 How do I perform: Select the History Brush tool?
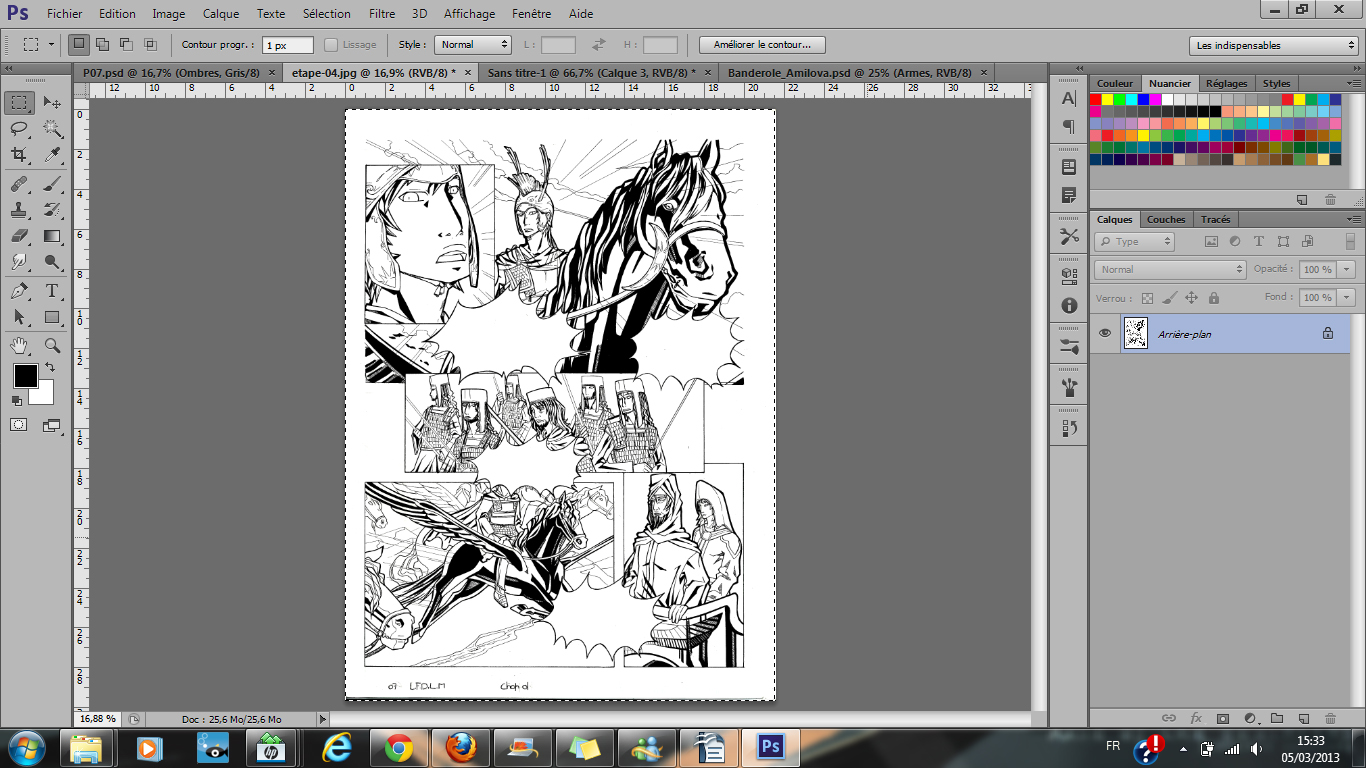[52, 210]
